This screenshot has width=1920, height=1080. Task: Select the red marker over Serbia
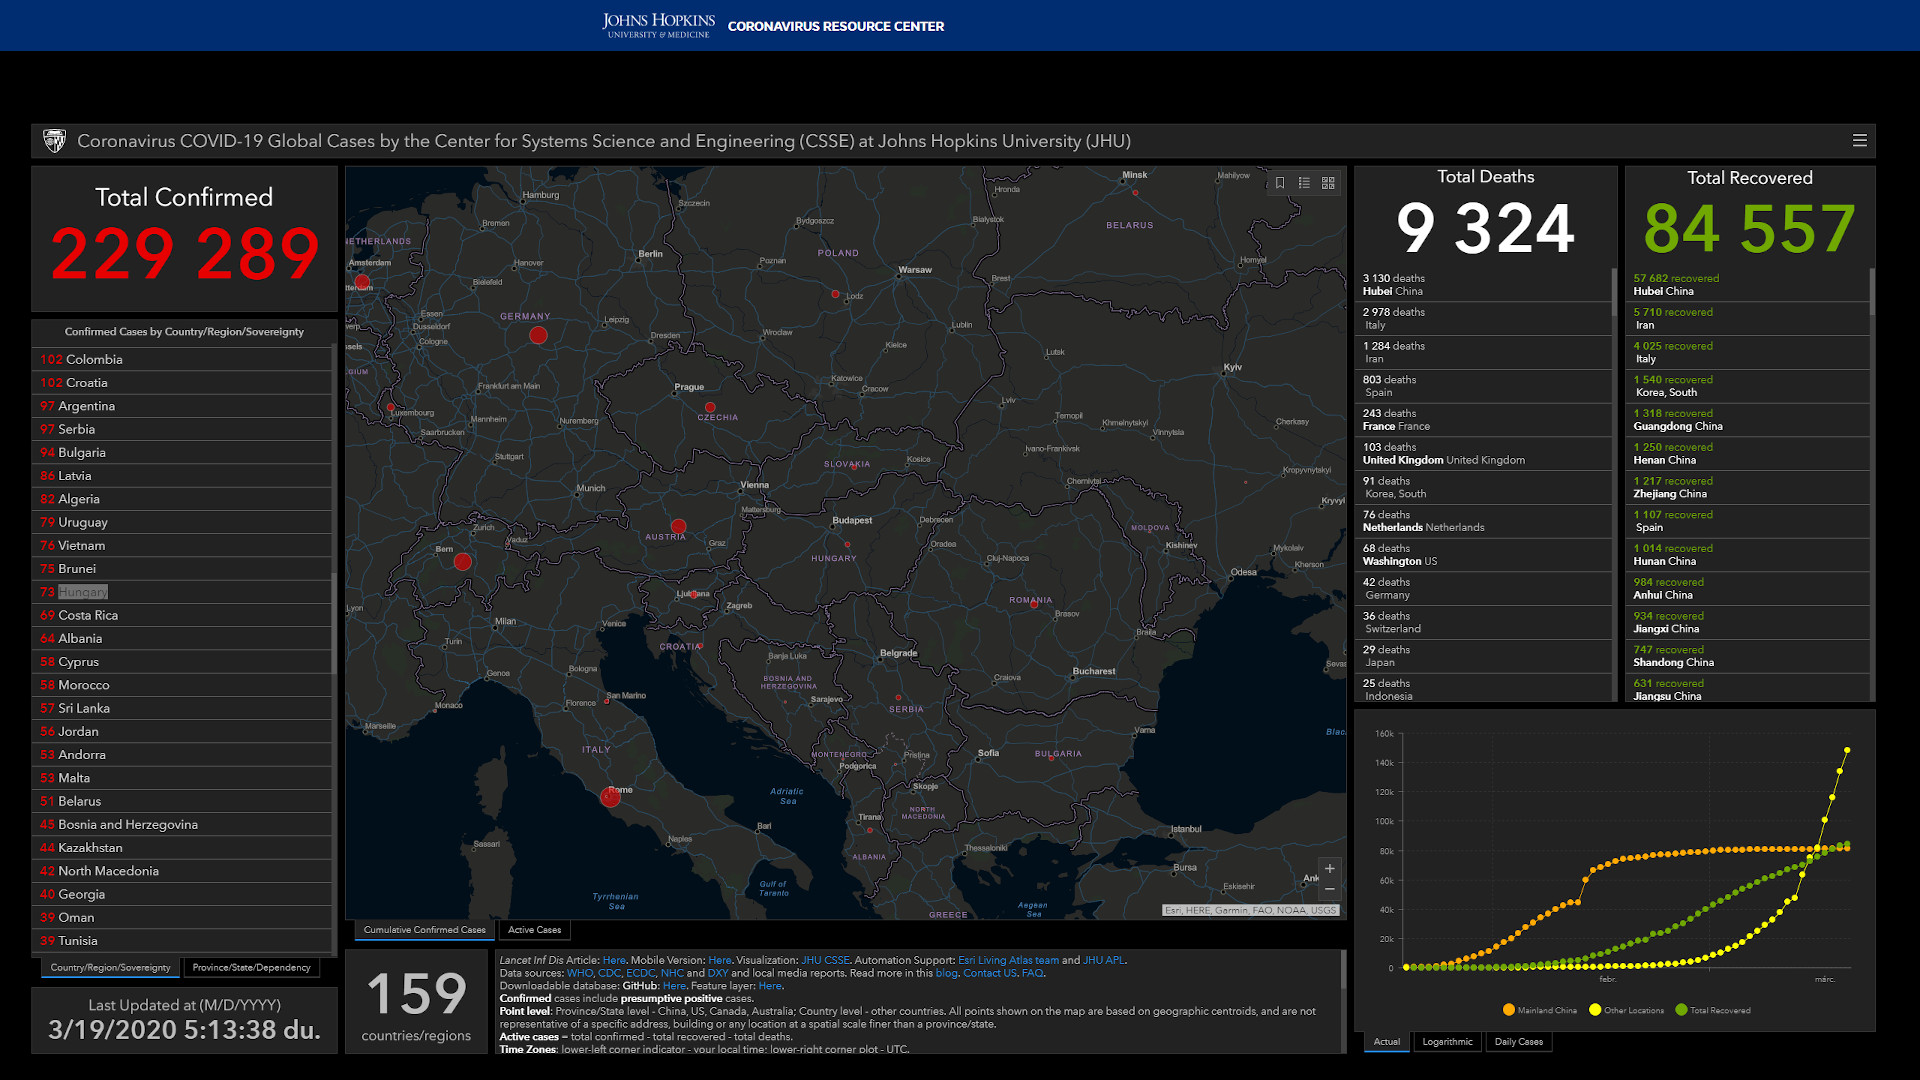click(898, 697)
